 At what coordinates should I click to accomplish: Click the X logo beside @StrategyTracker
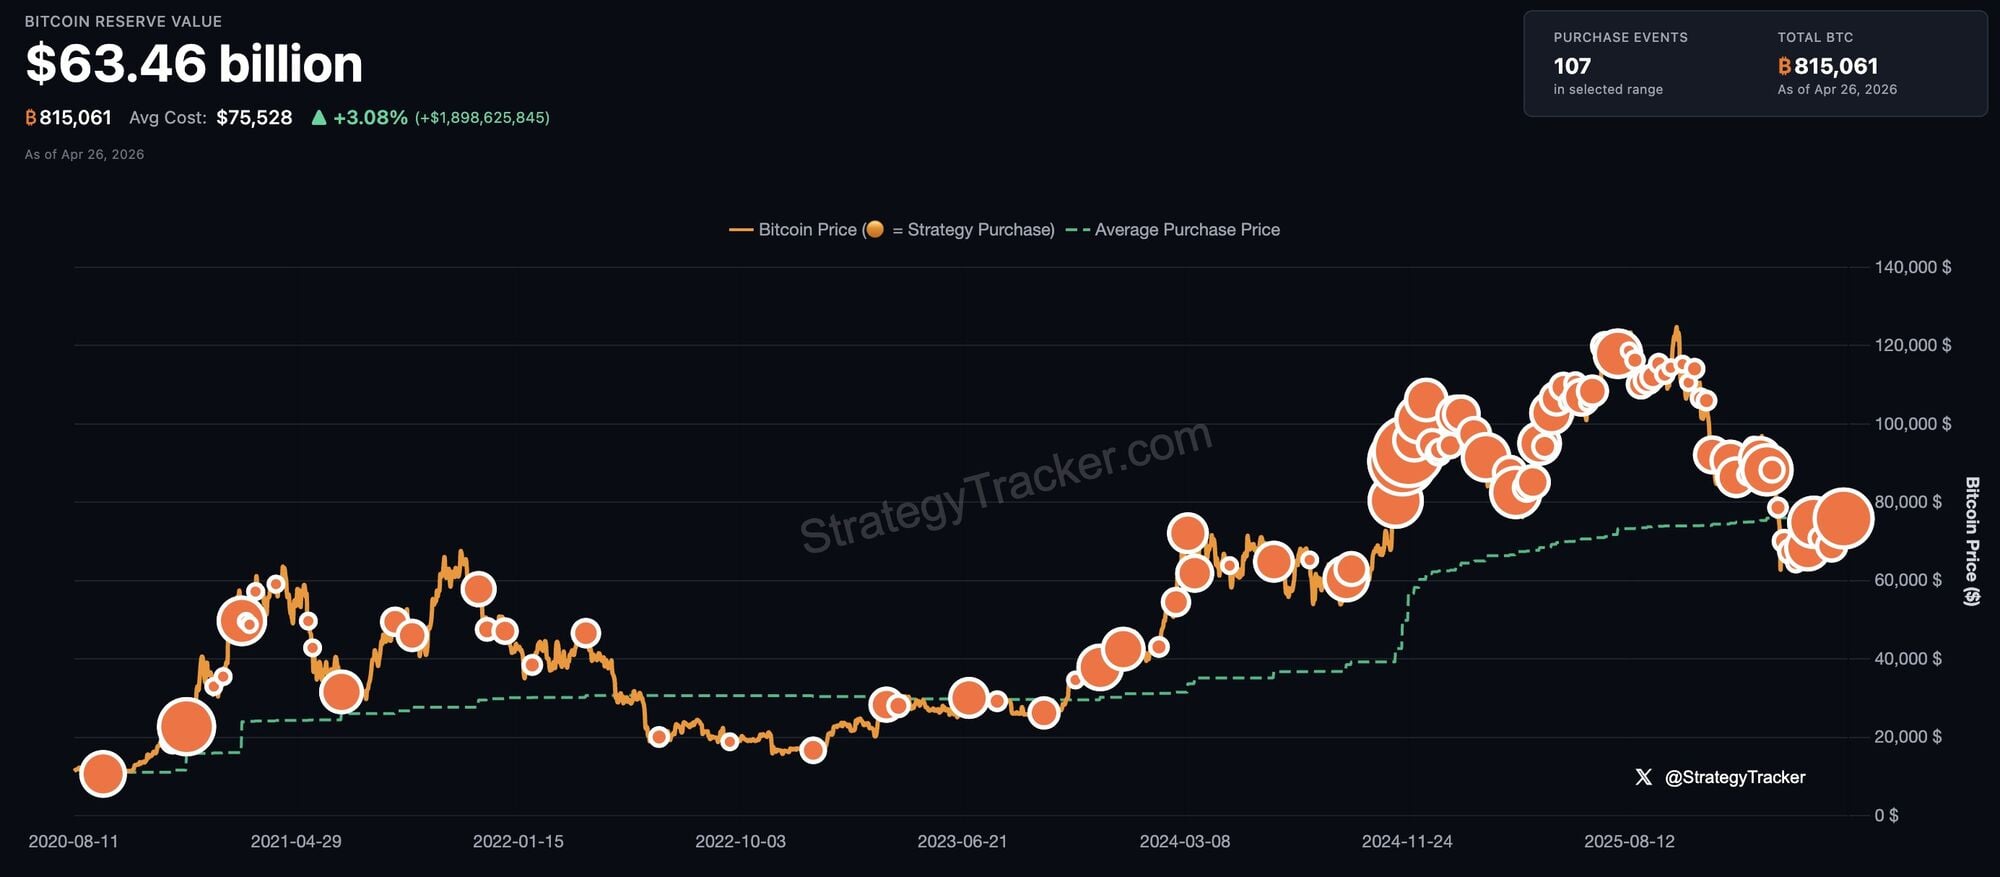(x=1643, y=777)
